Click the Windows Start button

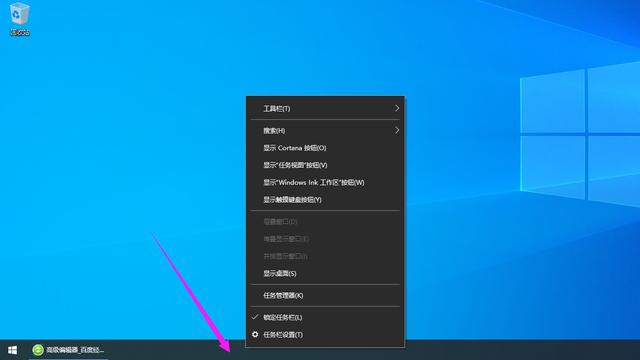coord(13,350)
